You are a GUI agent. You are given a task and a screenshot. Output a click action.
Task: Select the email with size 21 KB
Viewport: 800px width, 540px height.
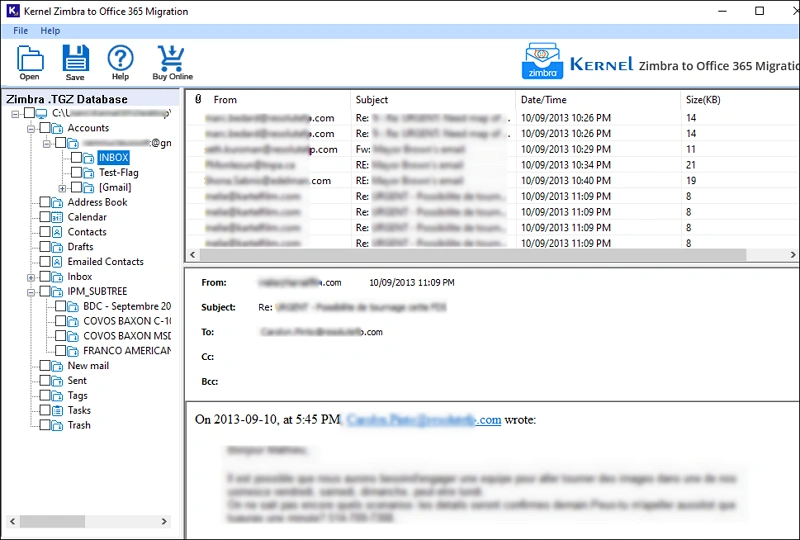point(492,165)
